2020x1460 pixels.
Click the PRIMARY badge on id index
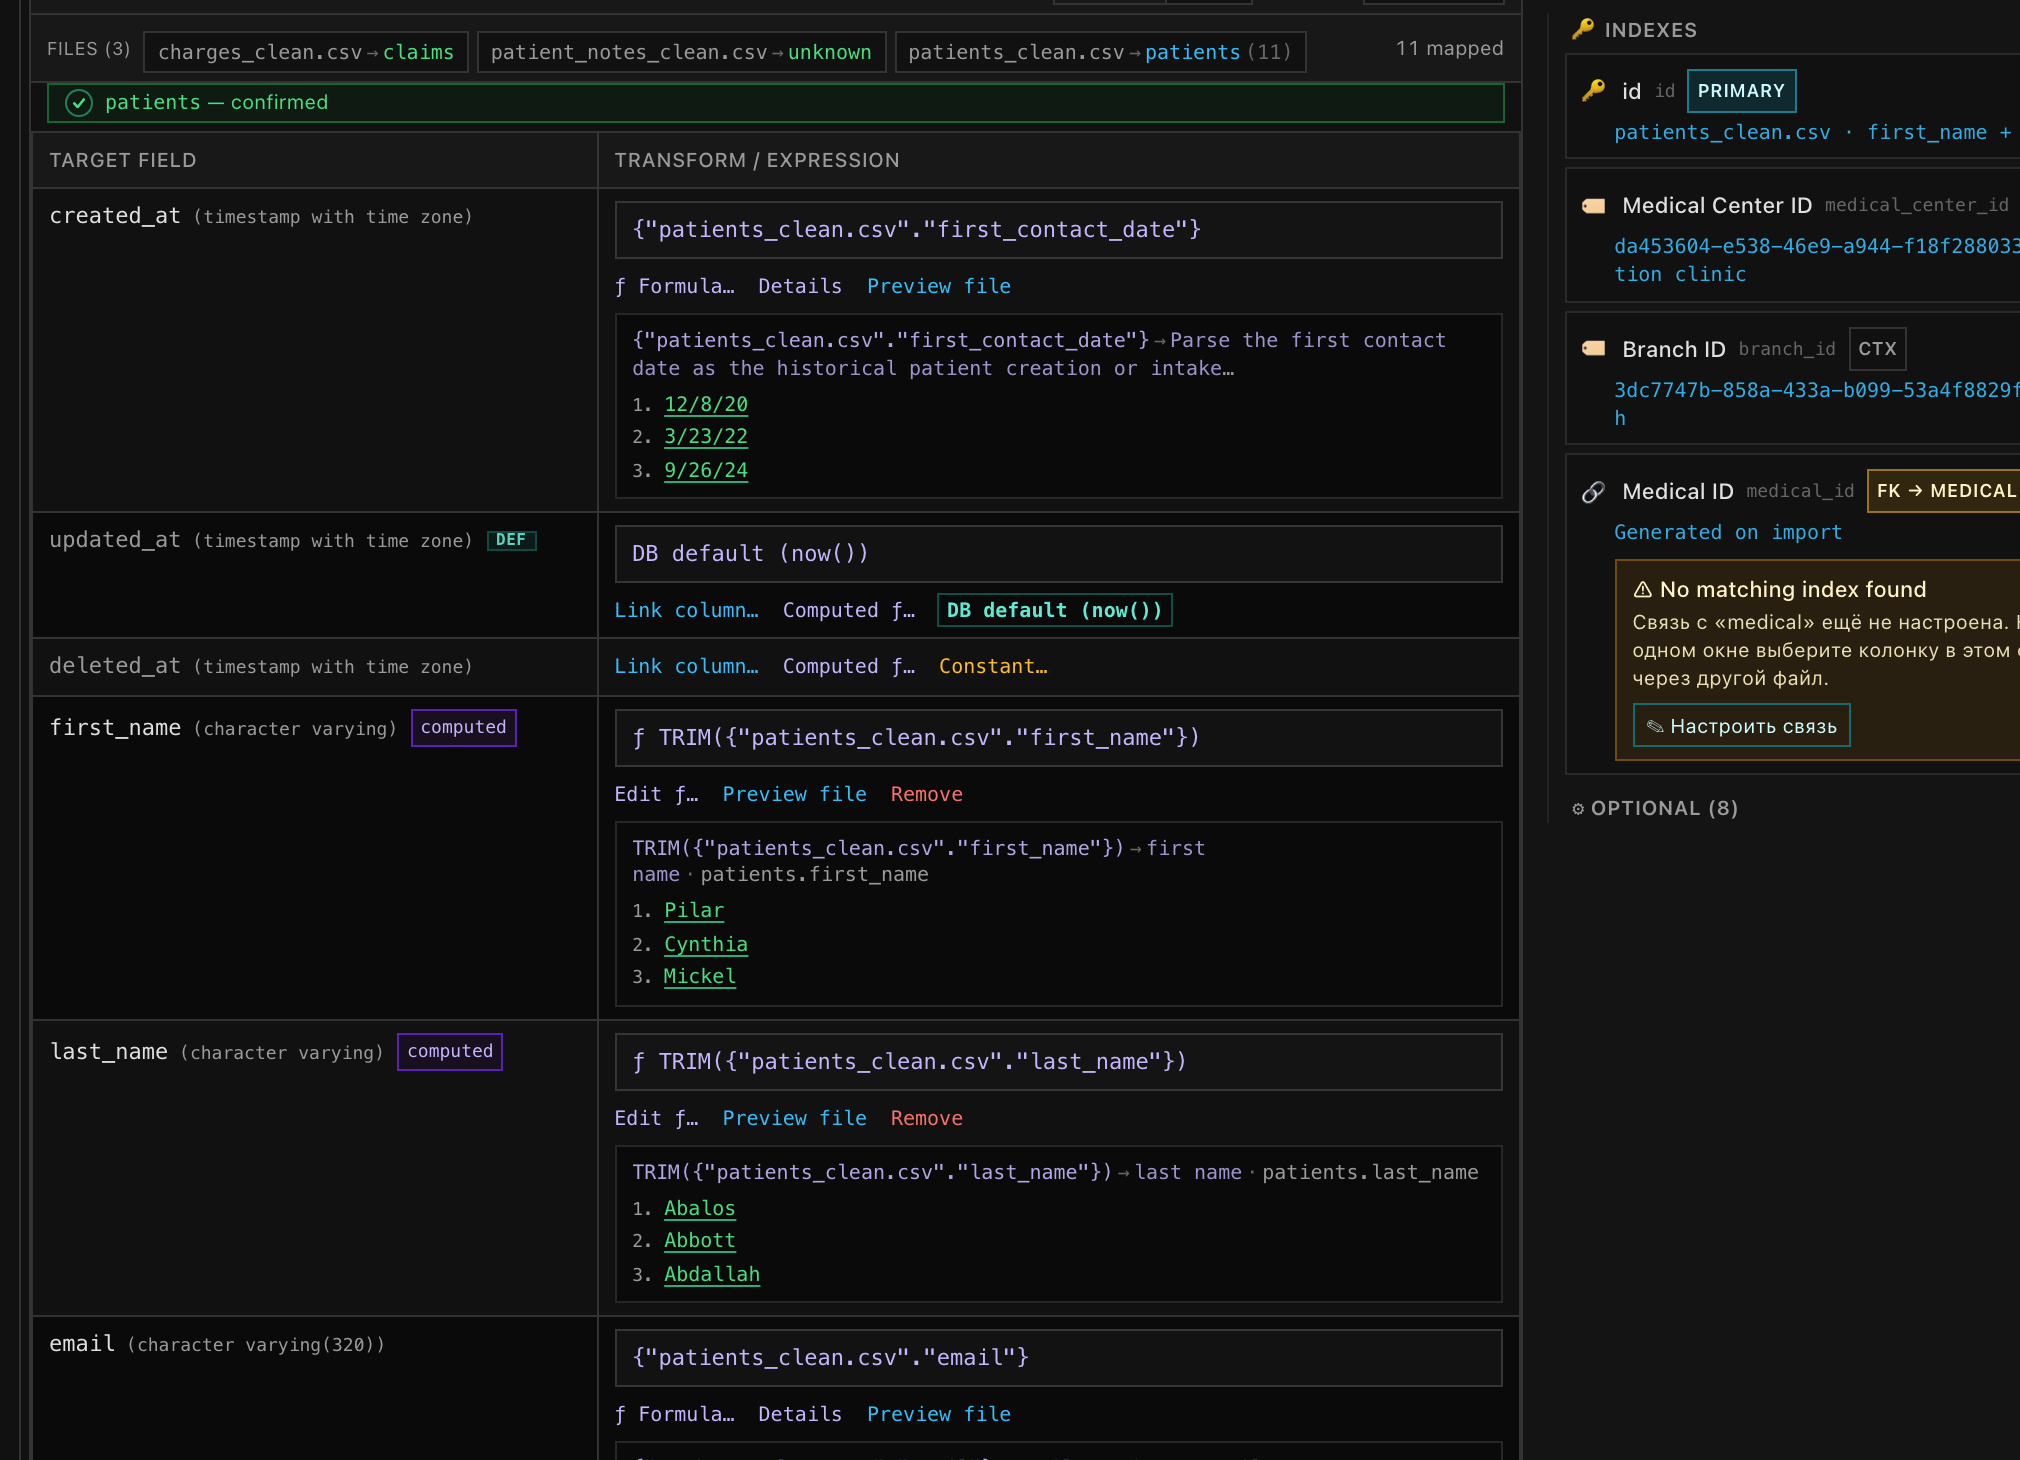coord(1741,91)
